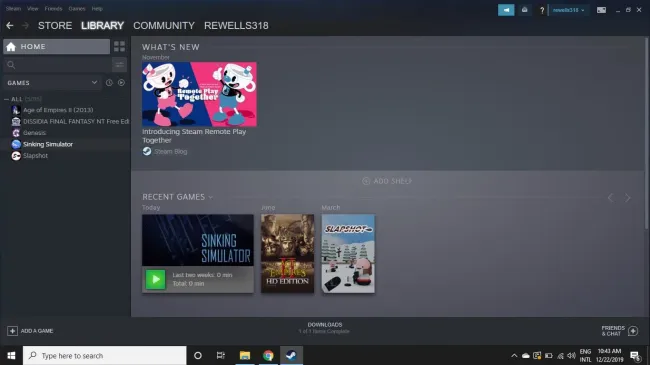Switch to the LIBRARY tab

coord(102,26)
